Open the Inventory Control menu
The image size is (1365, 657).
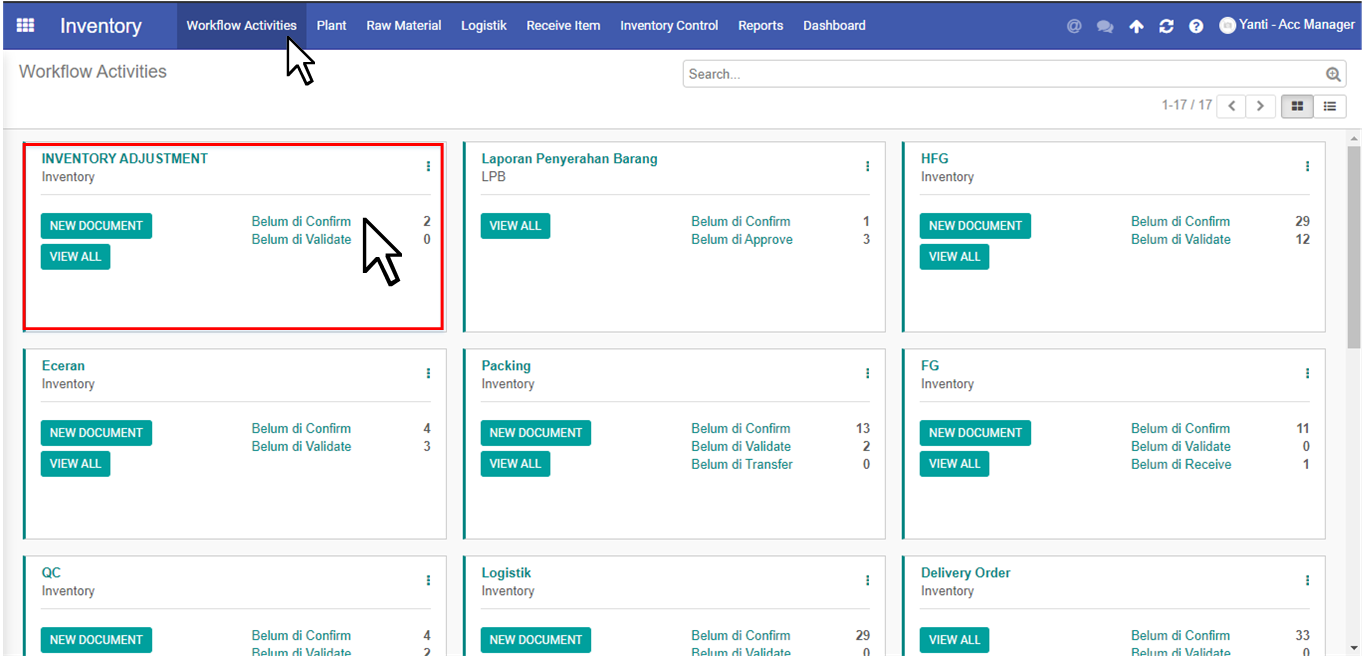point(669,26)
